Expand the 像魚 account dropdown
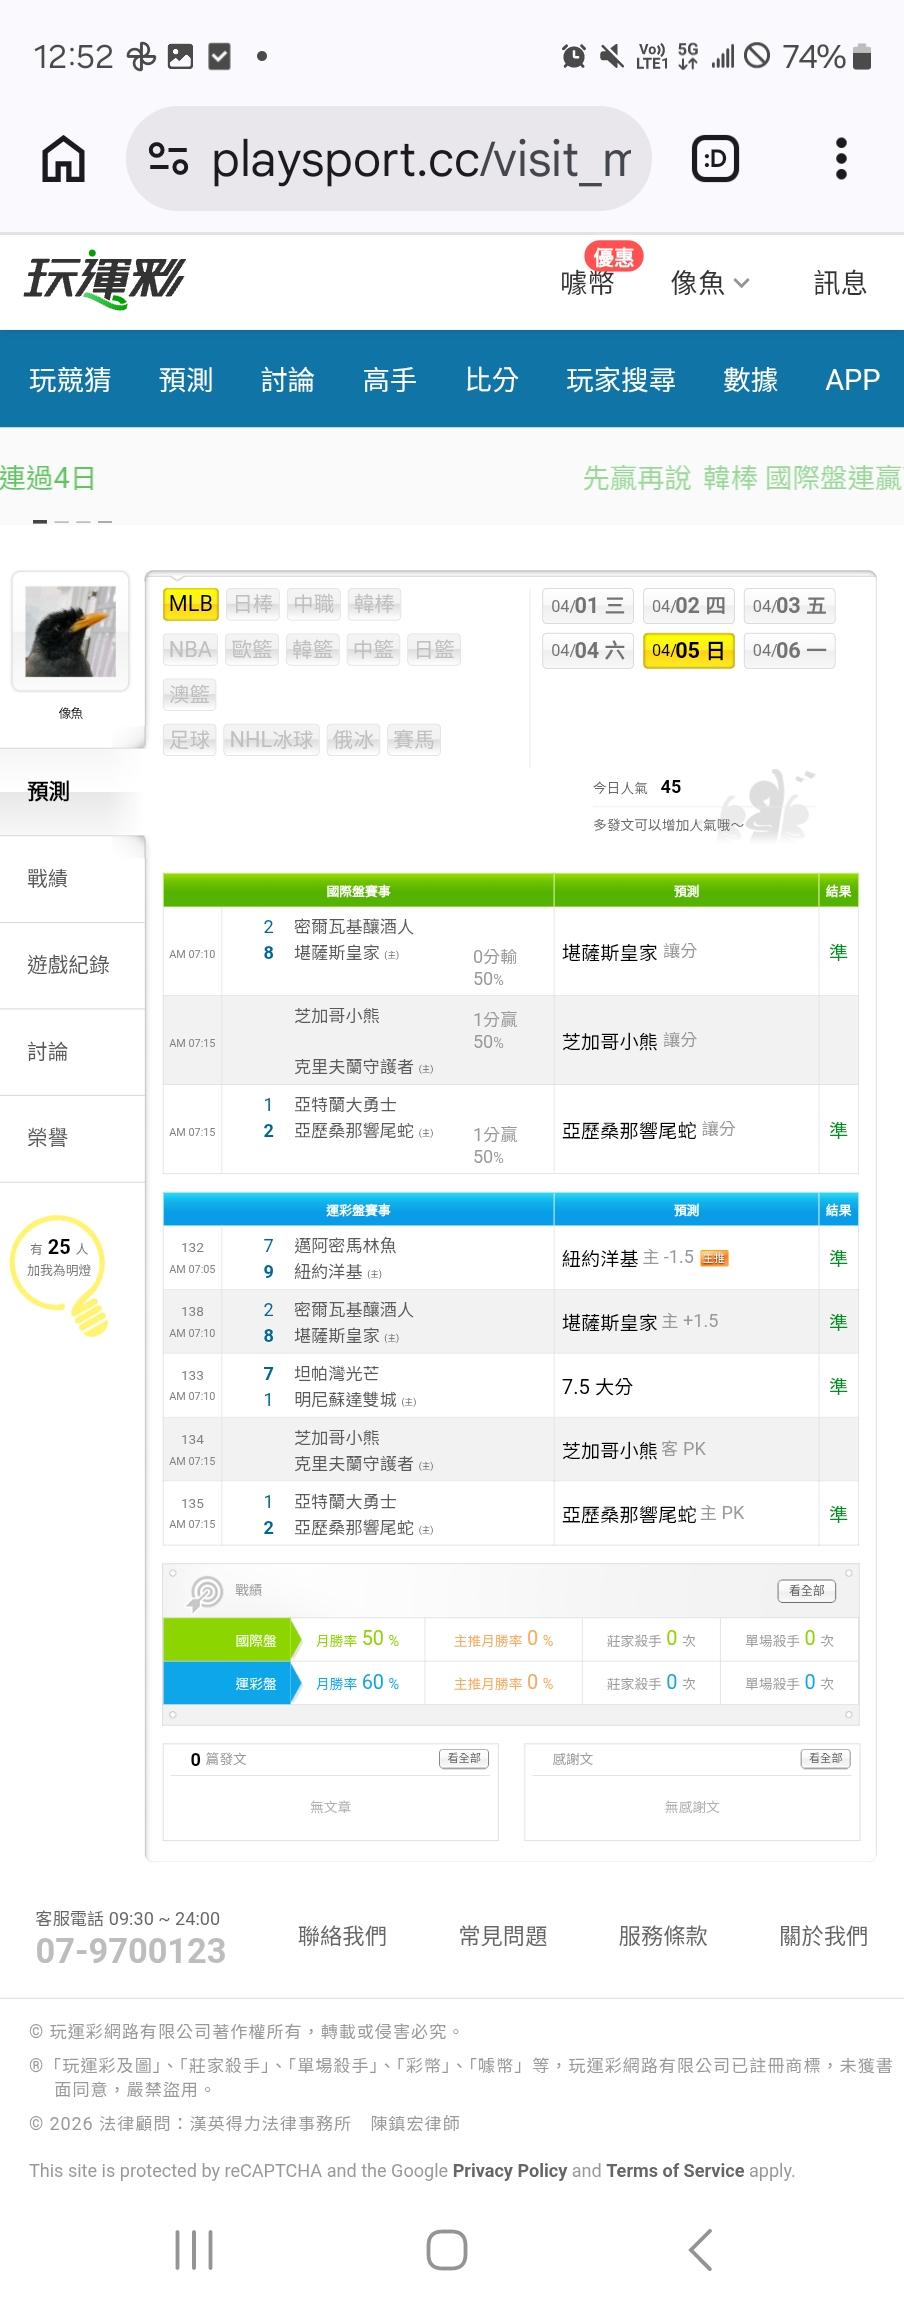This screenshot has height=2316, width=904. [x=709, y=283]
